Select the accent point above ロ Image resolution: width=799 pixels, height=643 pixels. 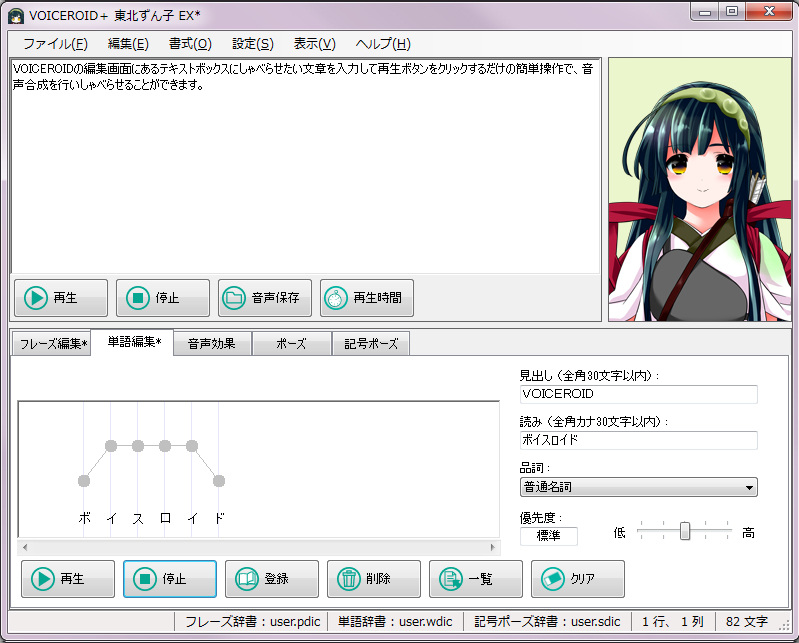(x=165, y=446)
